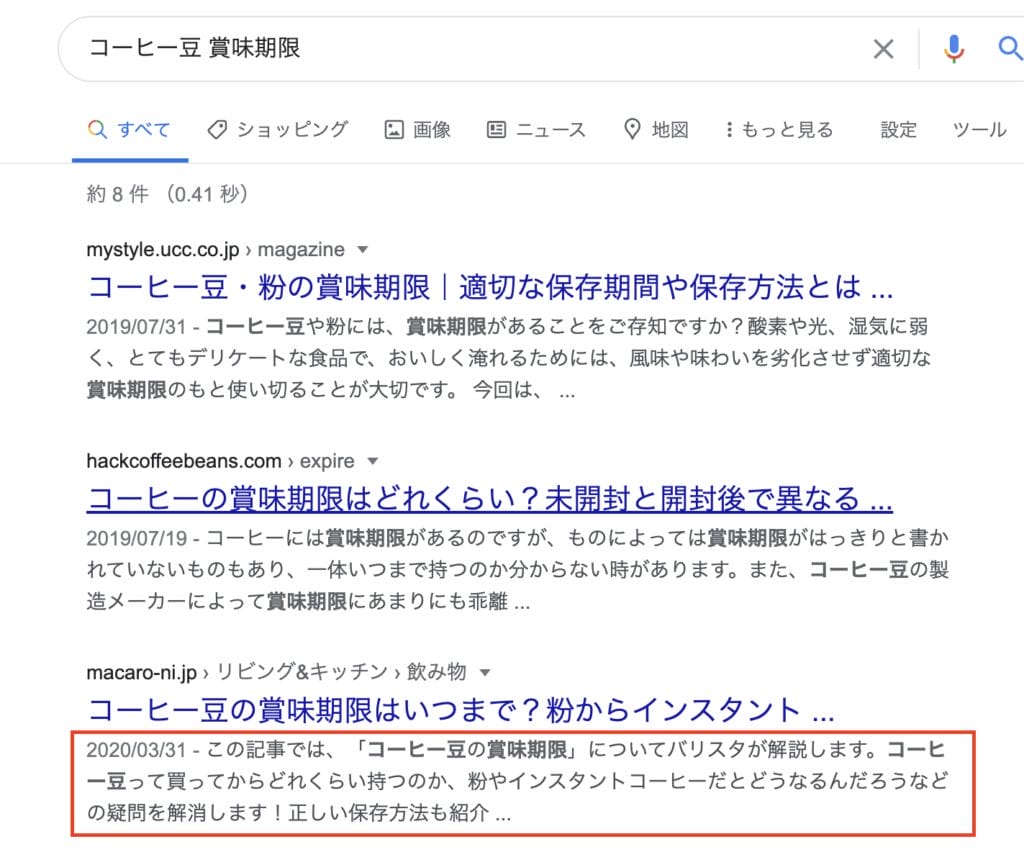The image size is (1024, 852).
Task: Click the magnifying glass search icon
Action: click(1009, 47)
